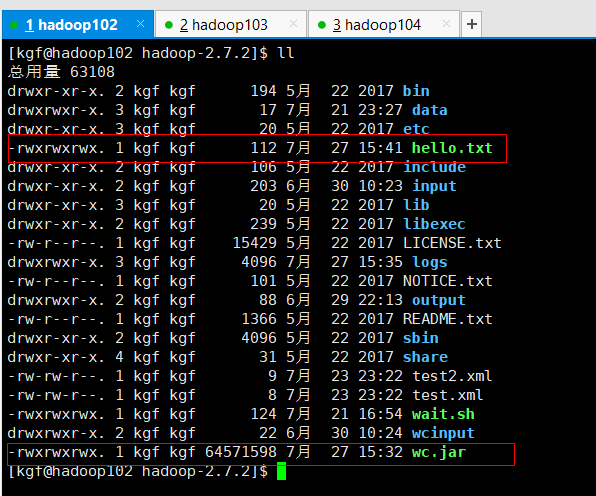This screenshot has width=596, height=496.
Task: Click the typed ll command
Action: click(x=286, y=53)
